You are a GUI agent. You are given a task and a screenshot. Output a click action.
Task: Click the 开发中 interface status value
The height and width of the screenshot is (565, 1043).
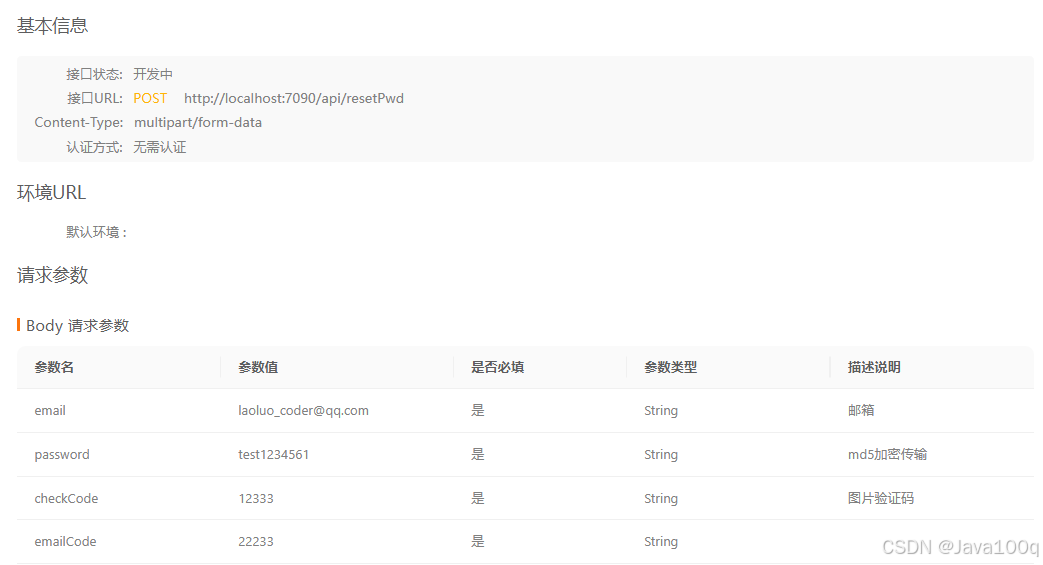coord(153,74)
